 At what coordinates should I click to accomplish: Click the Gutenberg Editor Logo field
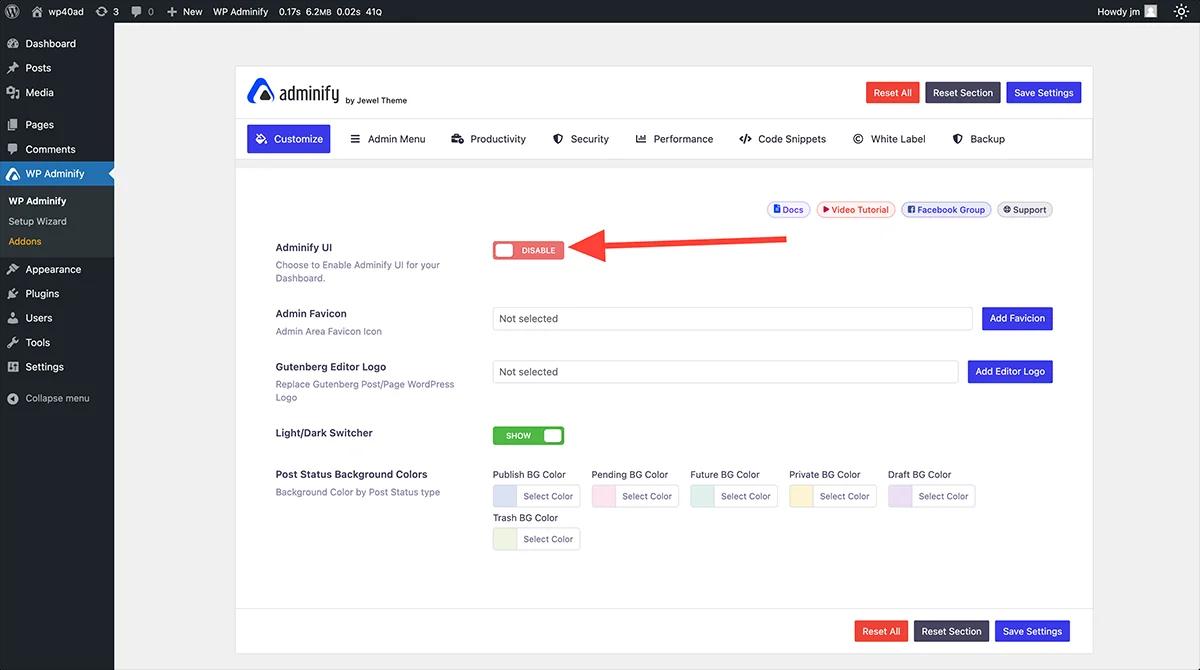(x=725, y=371)
